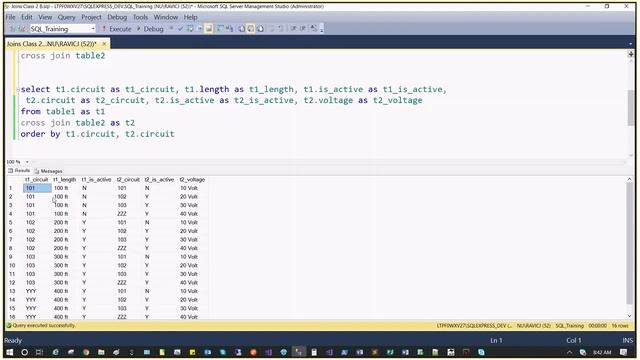Select 20 Volt cell in row 6

pos(189,231)
